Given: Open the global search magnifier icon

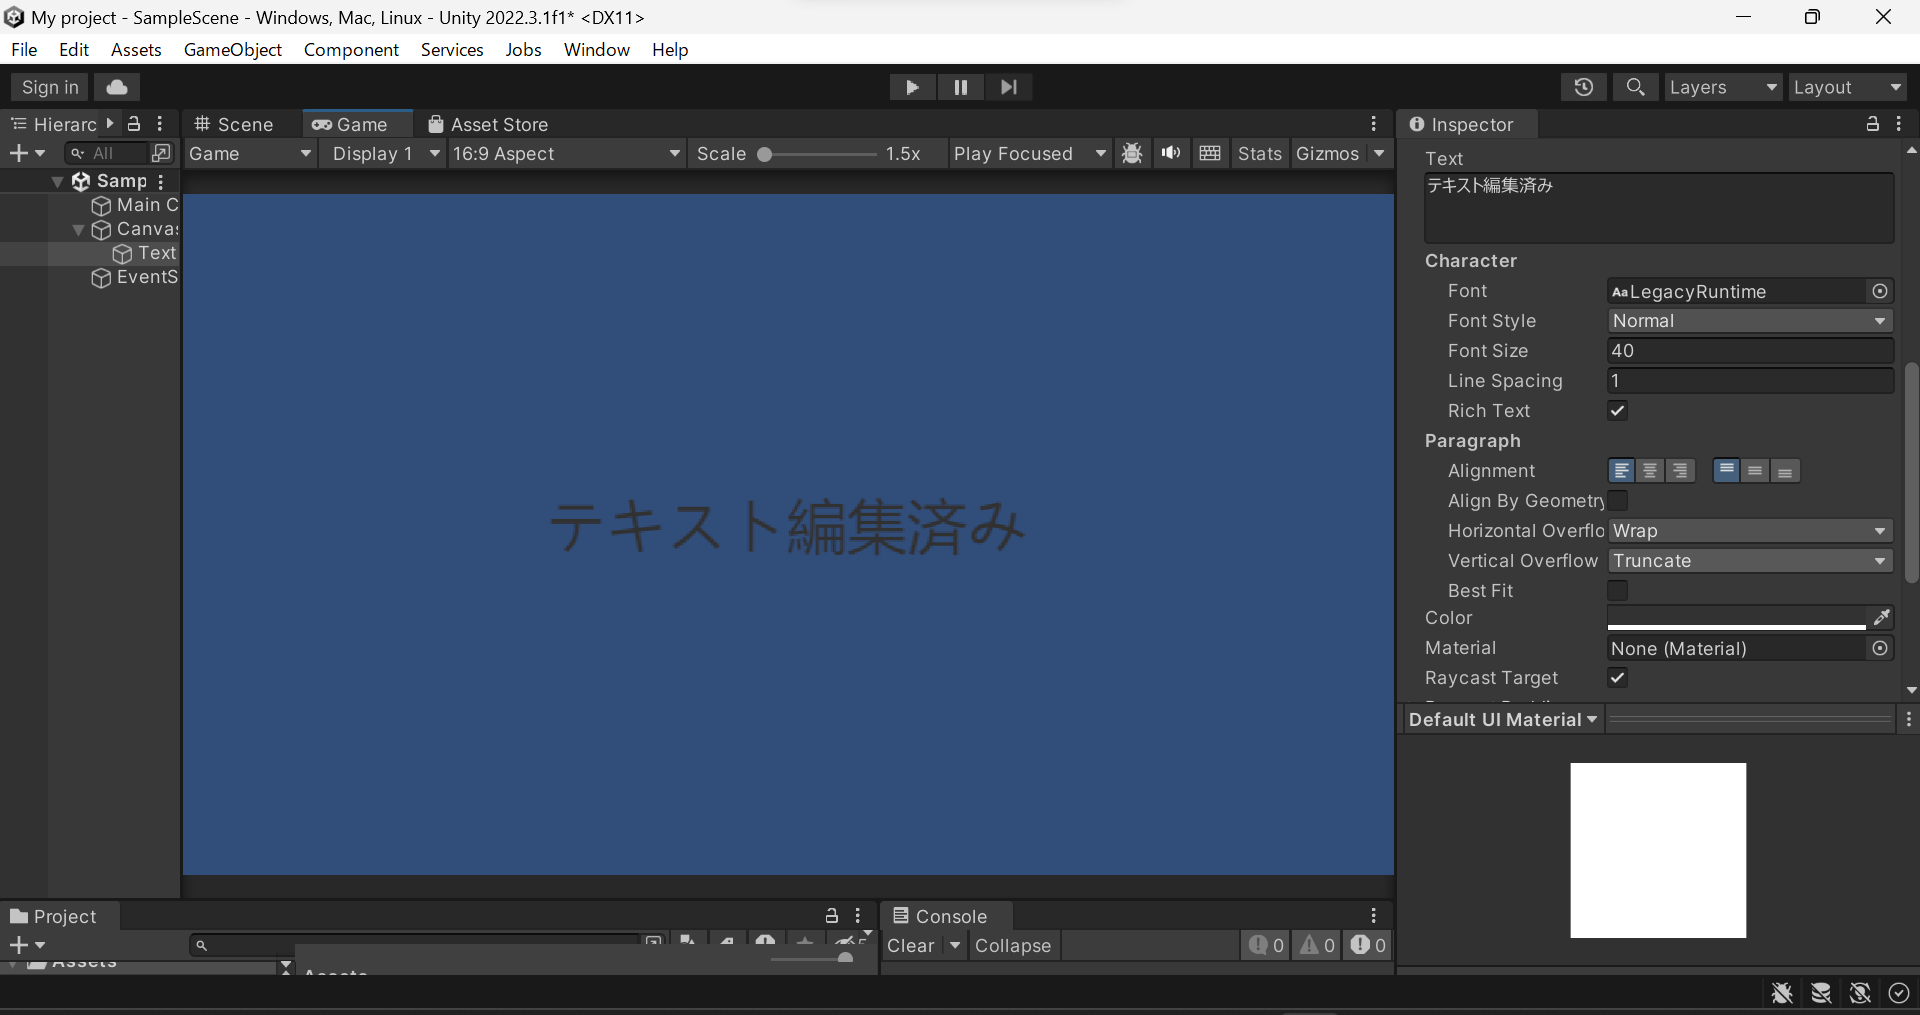Looking at the screenshot, I should (x=1635, y=87).
